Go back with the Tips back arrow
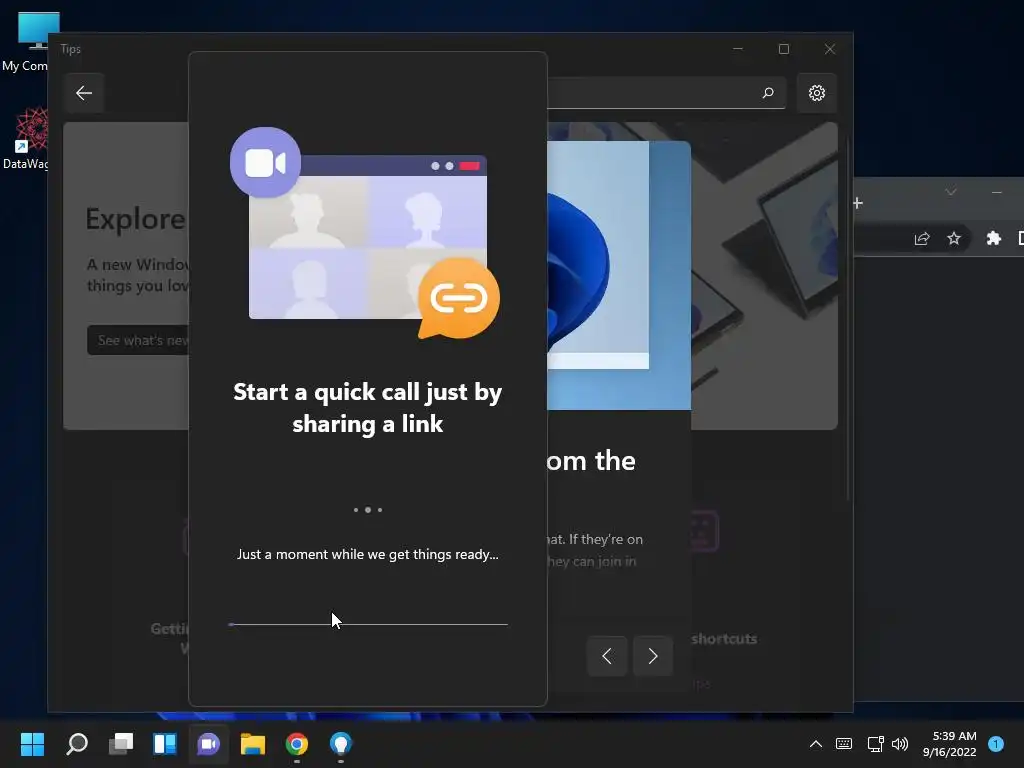The width and height of the screenshot is (1024, 768). click(x=84, y=93)
